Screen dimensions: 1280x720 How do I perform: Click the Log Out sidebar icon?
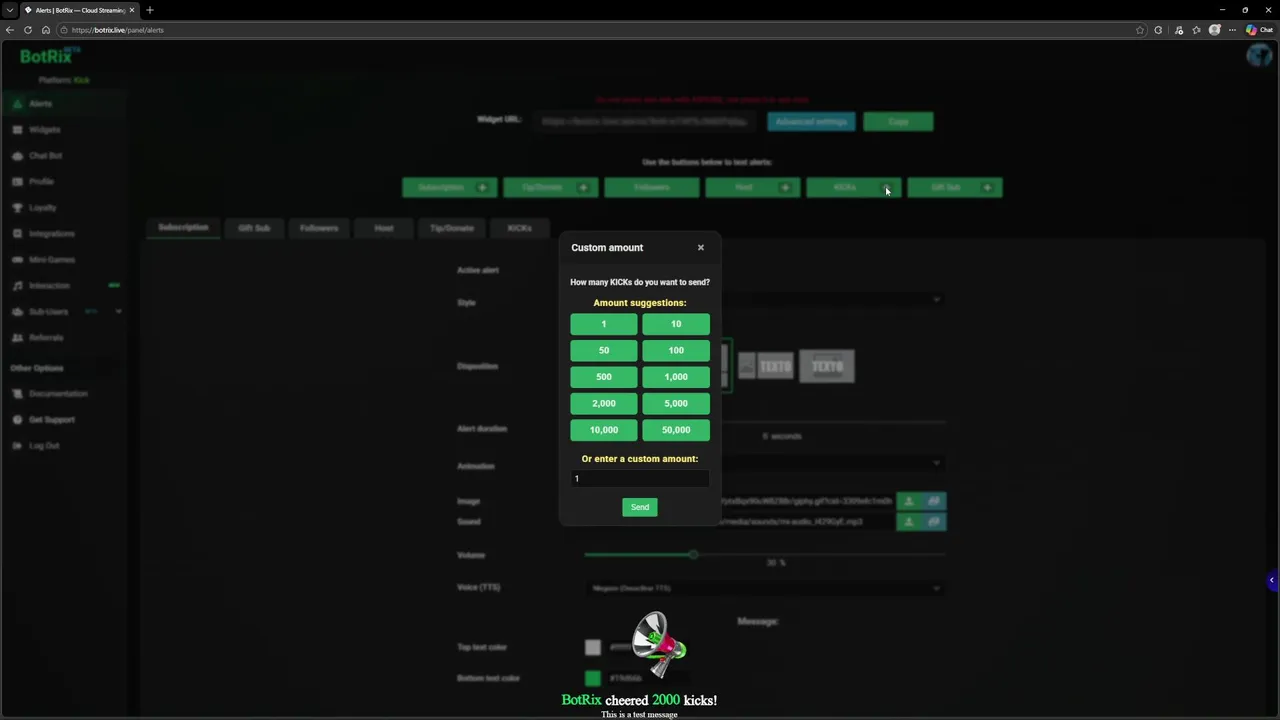point(17,446)
